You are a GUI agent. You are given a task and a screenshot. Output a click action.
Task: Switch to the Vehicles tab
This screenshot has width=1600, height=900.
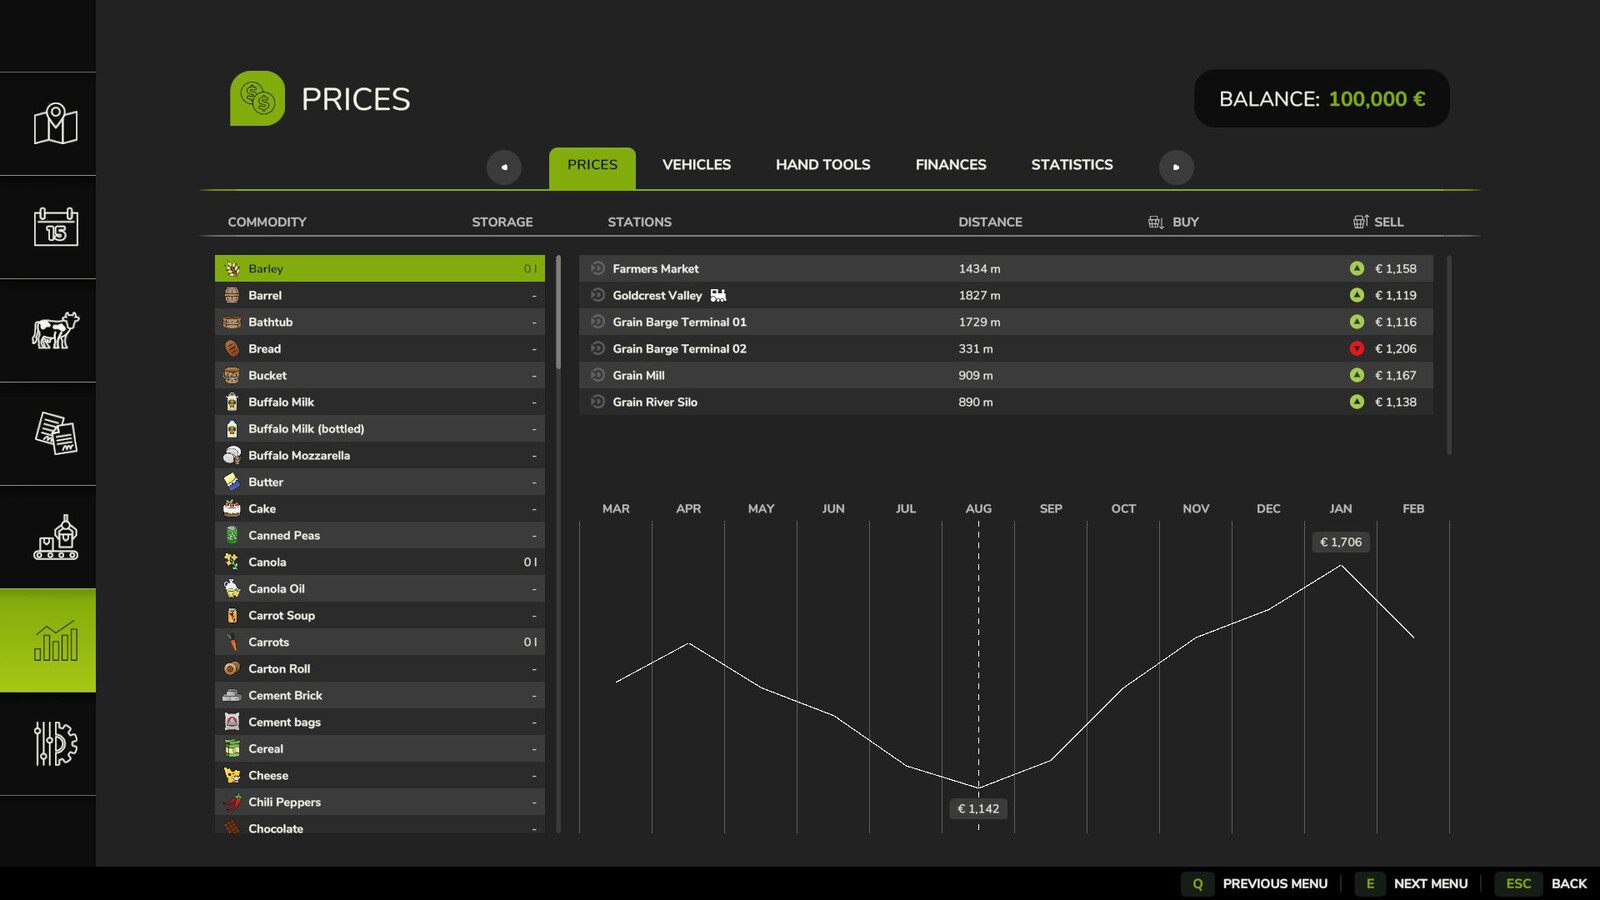tap(696, 165)
